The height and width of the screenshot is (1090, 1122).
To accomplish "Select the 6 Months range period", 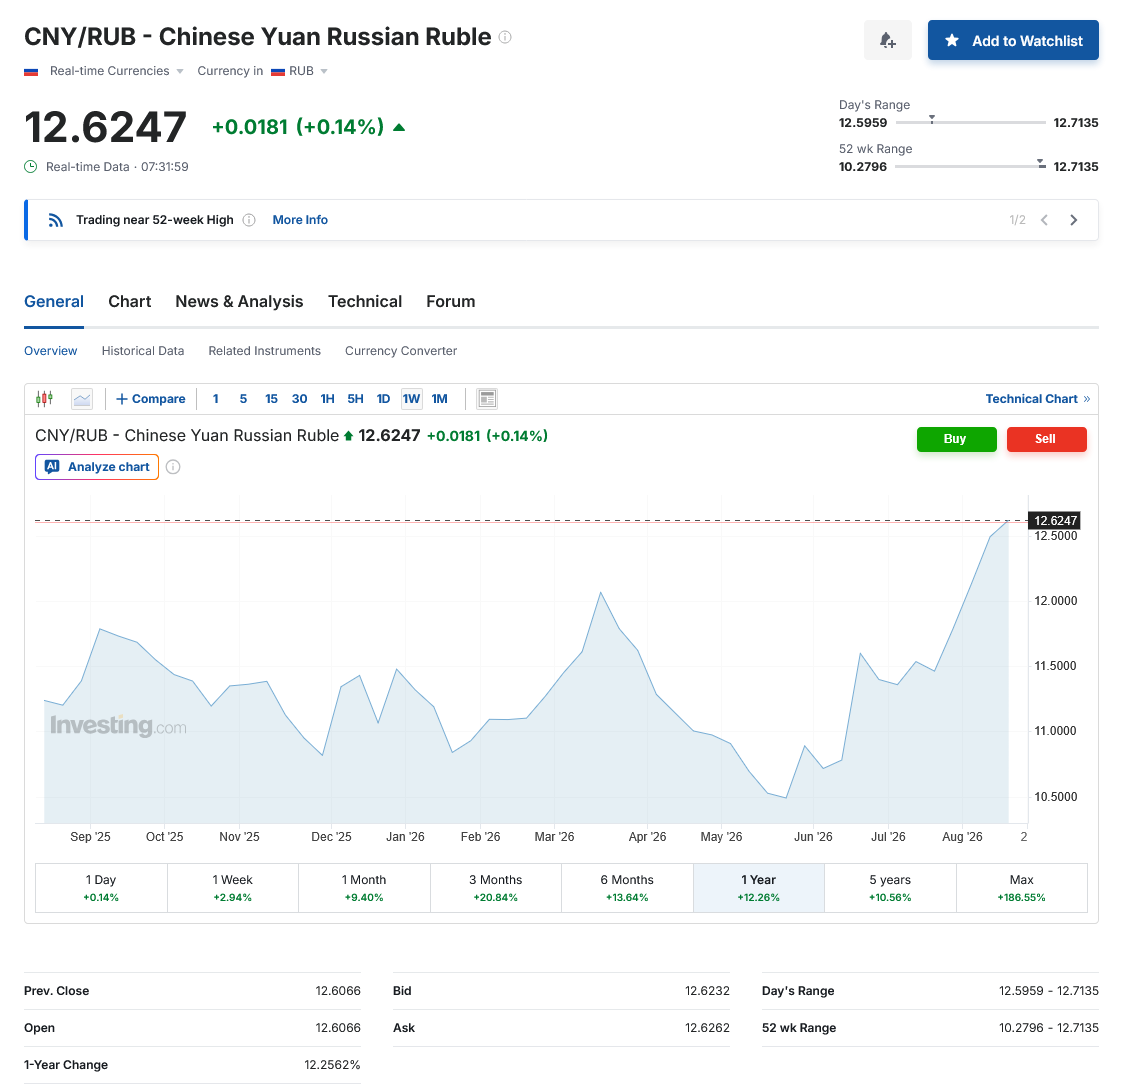I will pyautogui.click(x=627, y=887).
